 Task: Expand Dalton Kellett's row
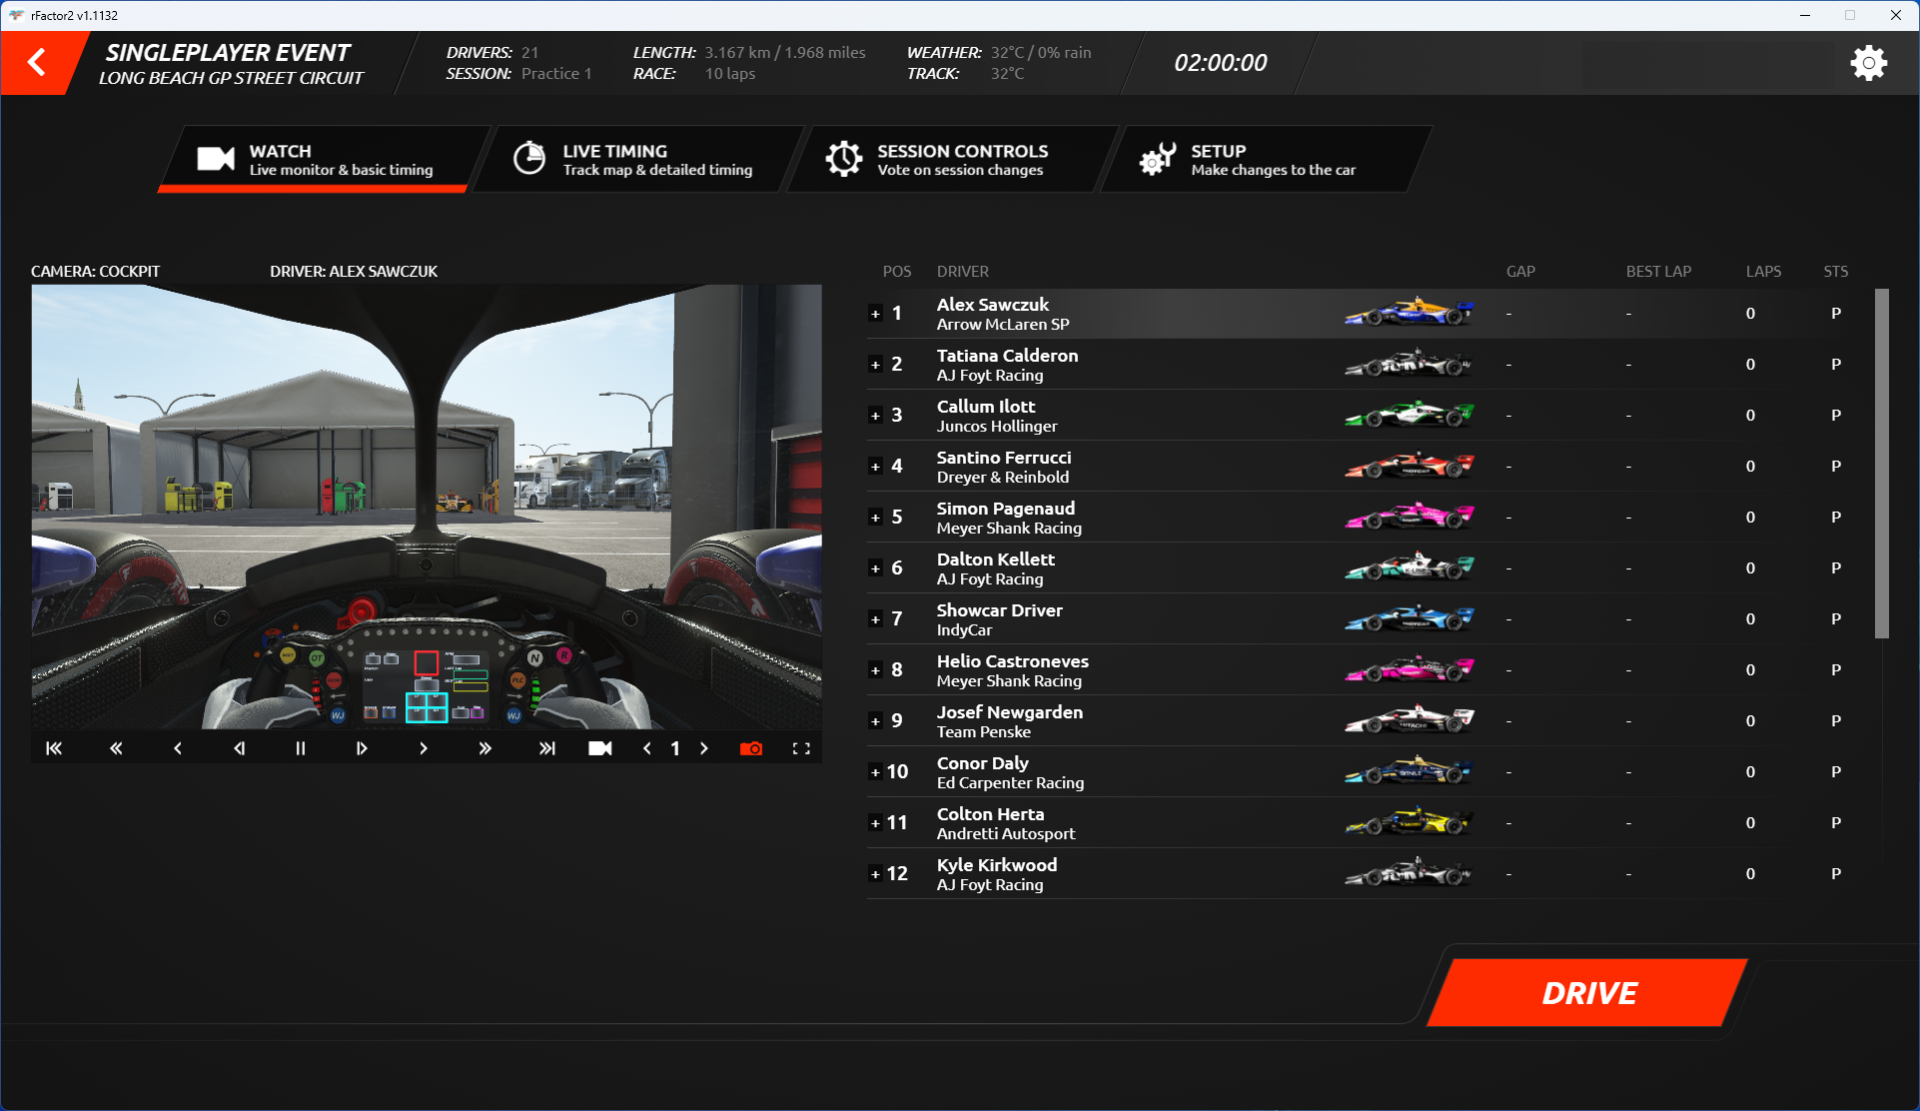875,569
